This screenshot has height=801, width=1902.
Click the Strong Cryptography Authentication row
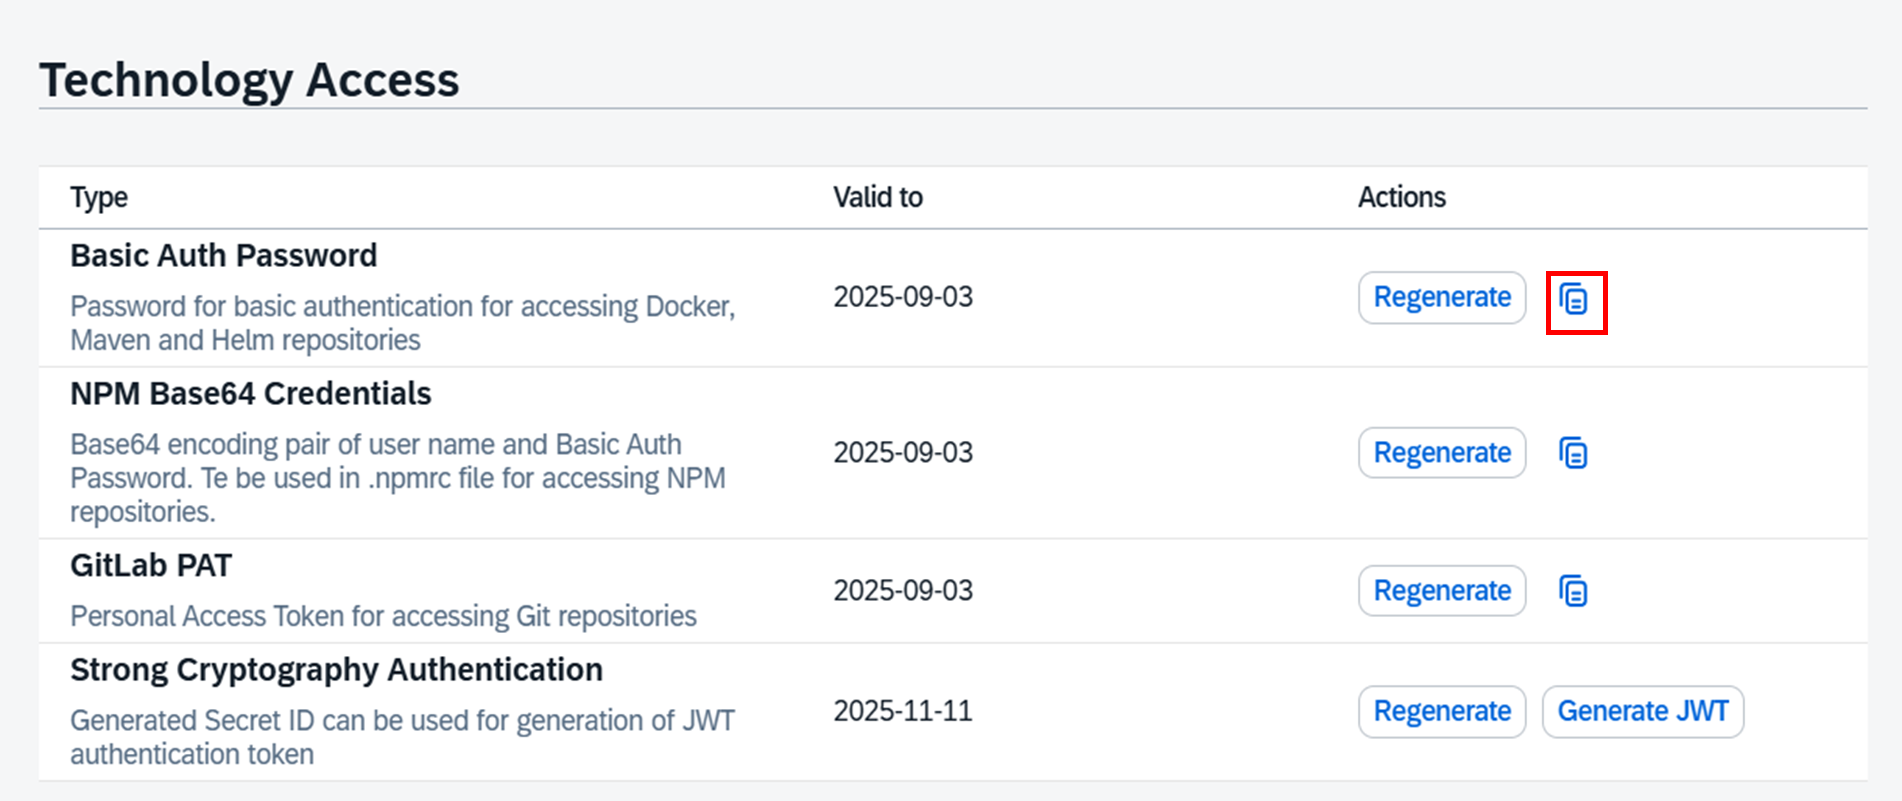pyautogui.click(x=337, y=669)
